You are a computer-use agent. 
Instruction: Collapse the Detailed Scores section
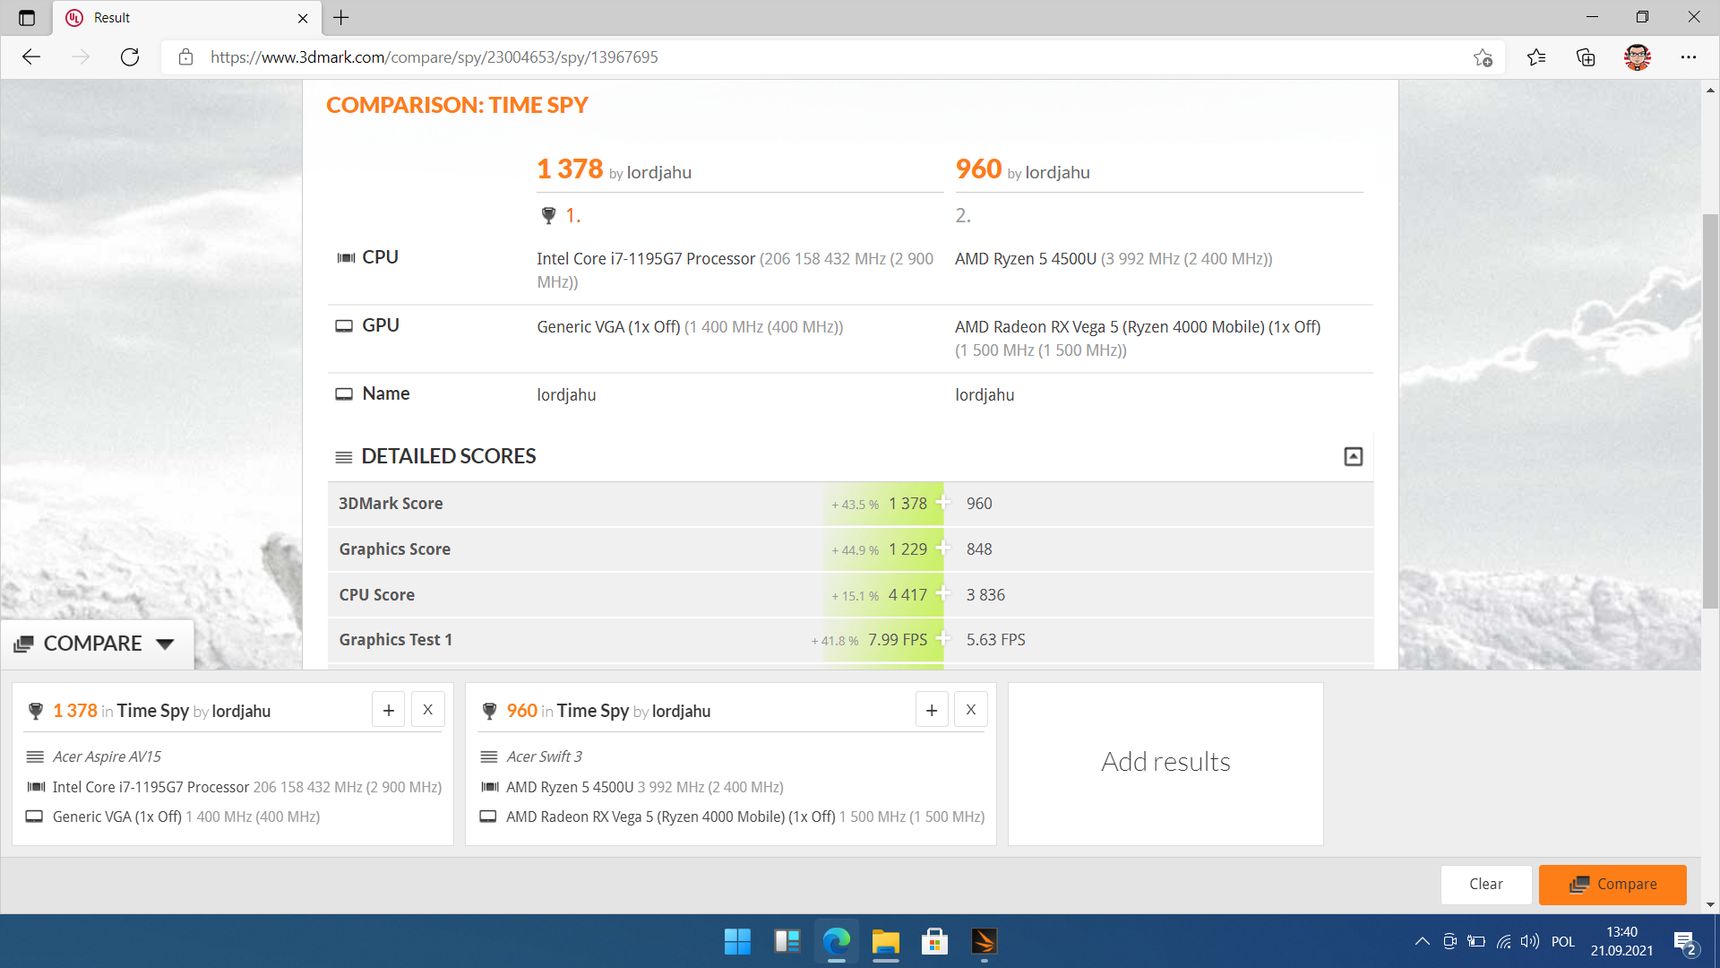[x=1353, y=456]
